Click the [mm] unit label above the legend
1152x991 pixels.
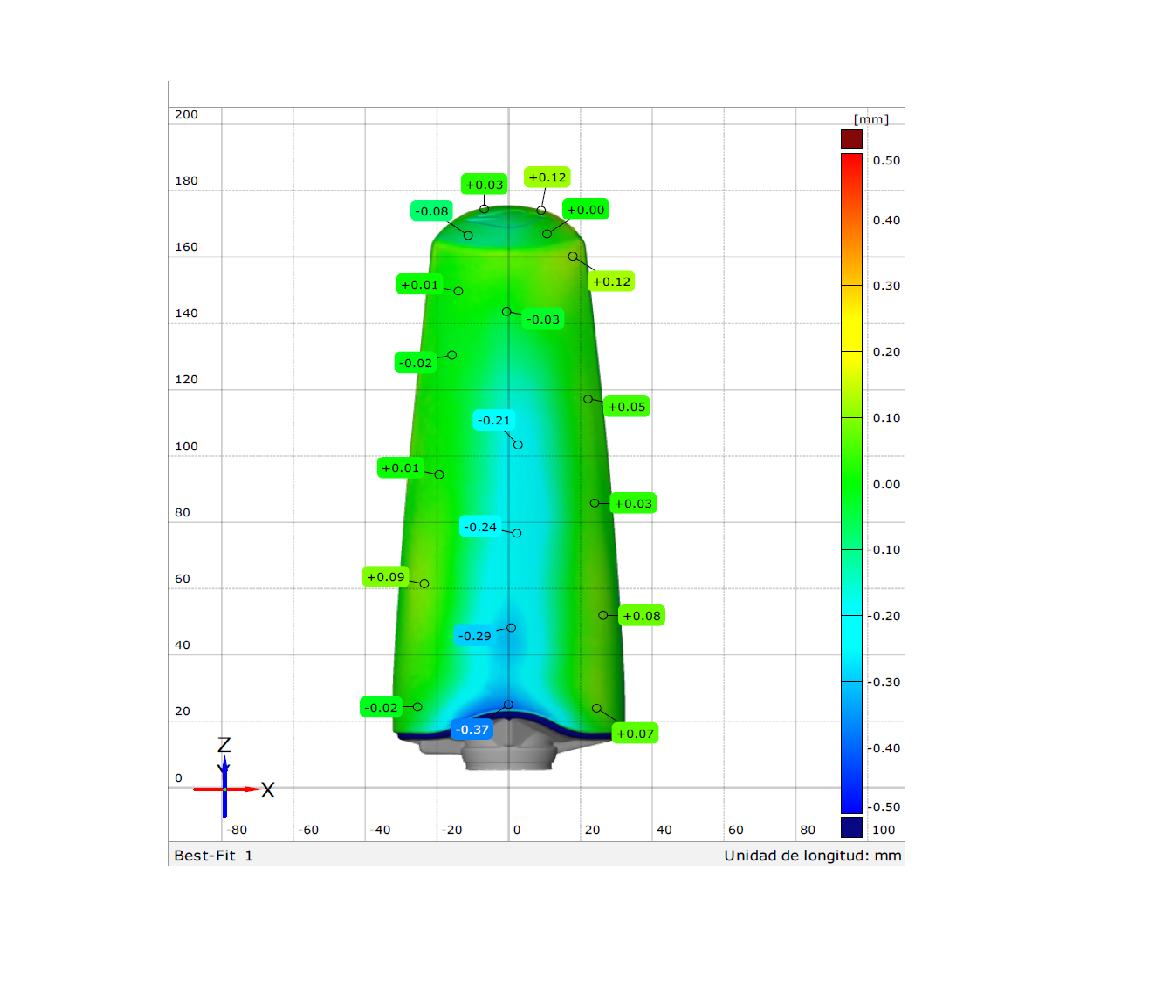[871, 119]
